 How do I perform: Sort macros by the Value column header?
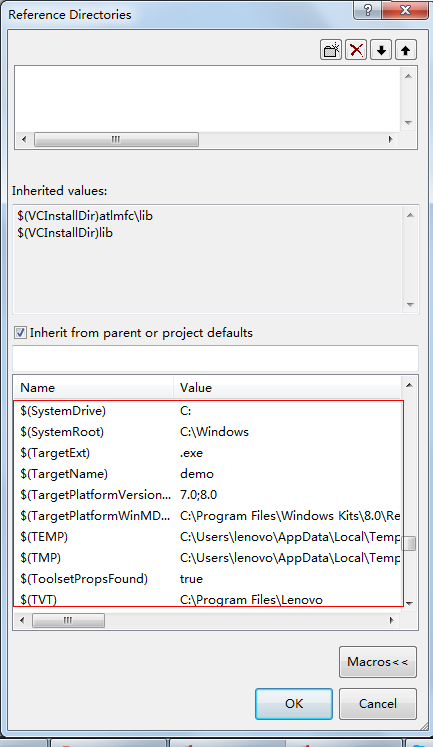coord(287,387)
